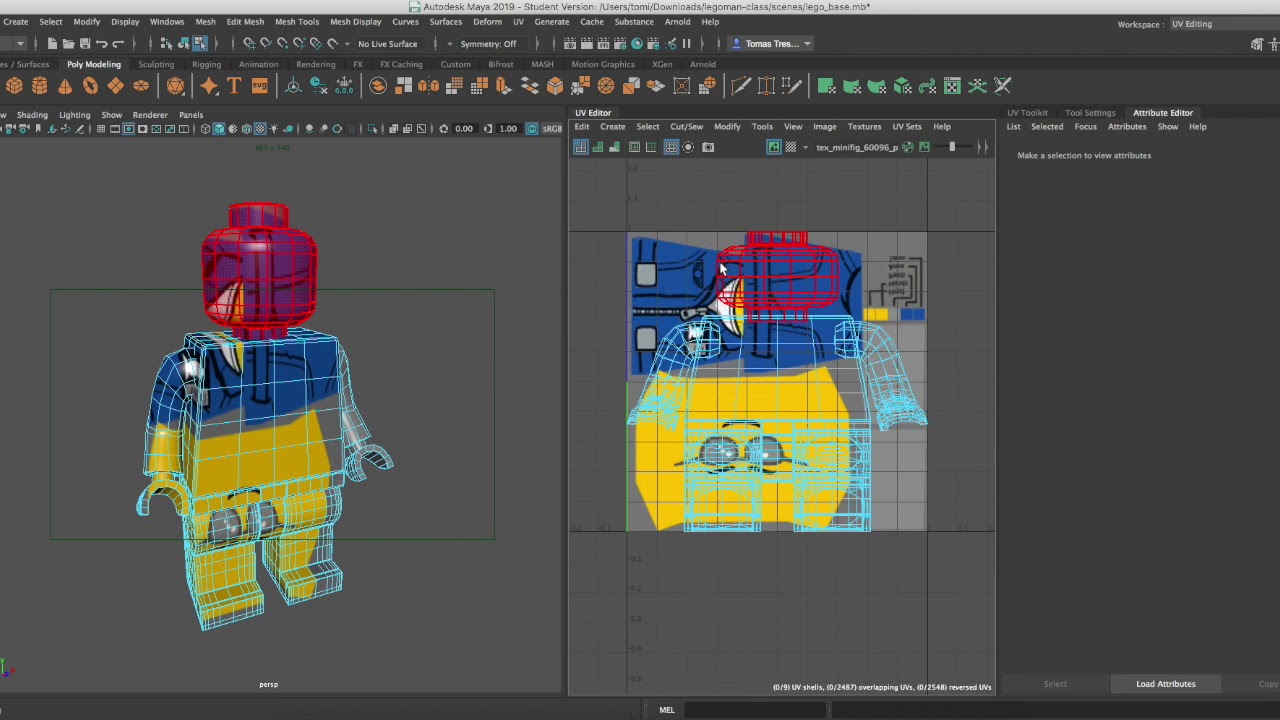Click the Platonic solid shelf icon
The width and height of the screenshot is (1280, 720).
176,86
